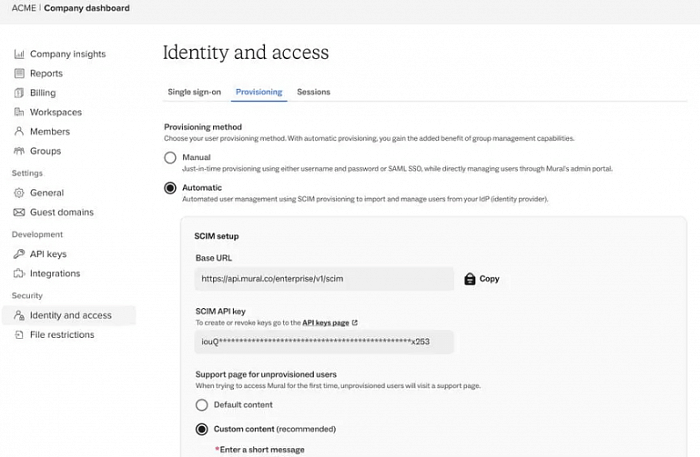Image resolution: width=700 pixels, height=457 pixels.
Task: Click the SCIM API key field
Action: 324,342
